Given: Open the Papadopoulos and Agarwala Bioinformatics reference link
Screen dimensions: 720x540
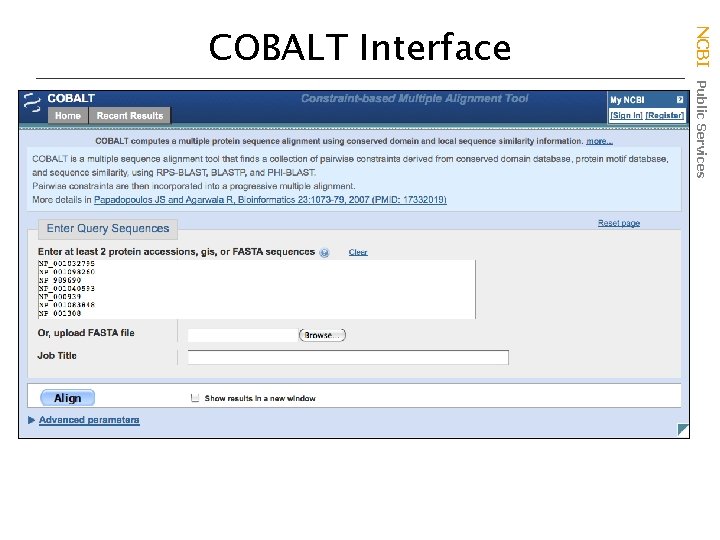Looking at the screenshot, I should [x=270, y=200].
